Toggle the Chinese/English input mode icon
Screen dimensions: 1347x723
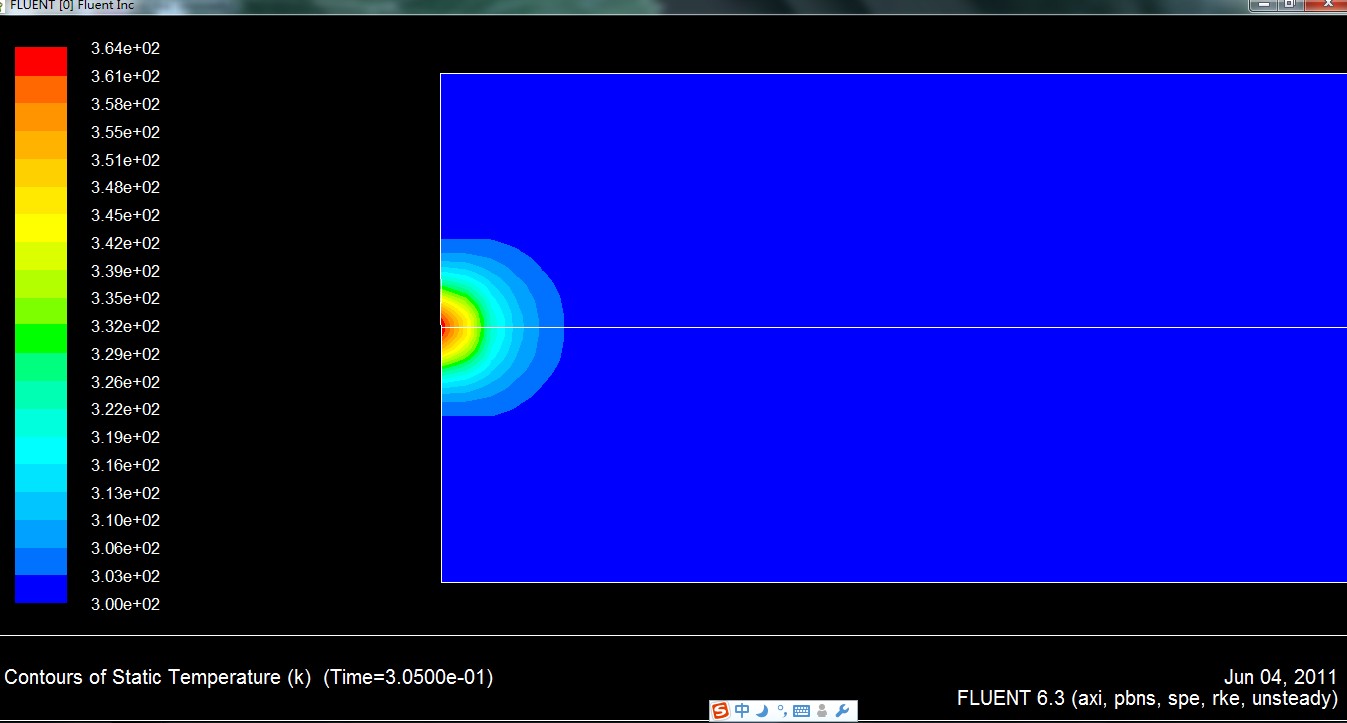click(x=742, y=711)
